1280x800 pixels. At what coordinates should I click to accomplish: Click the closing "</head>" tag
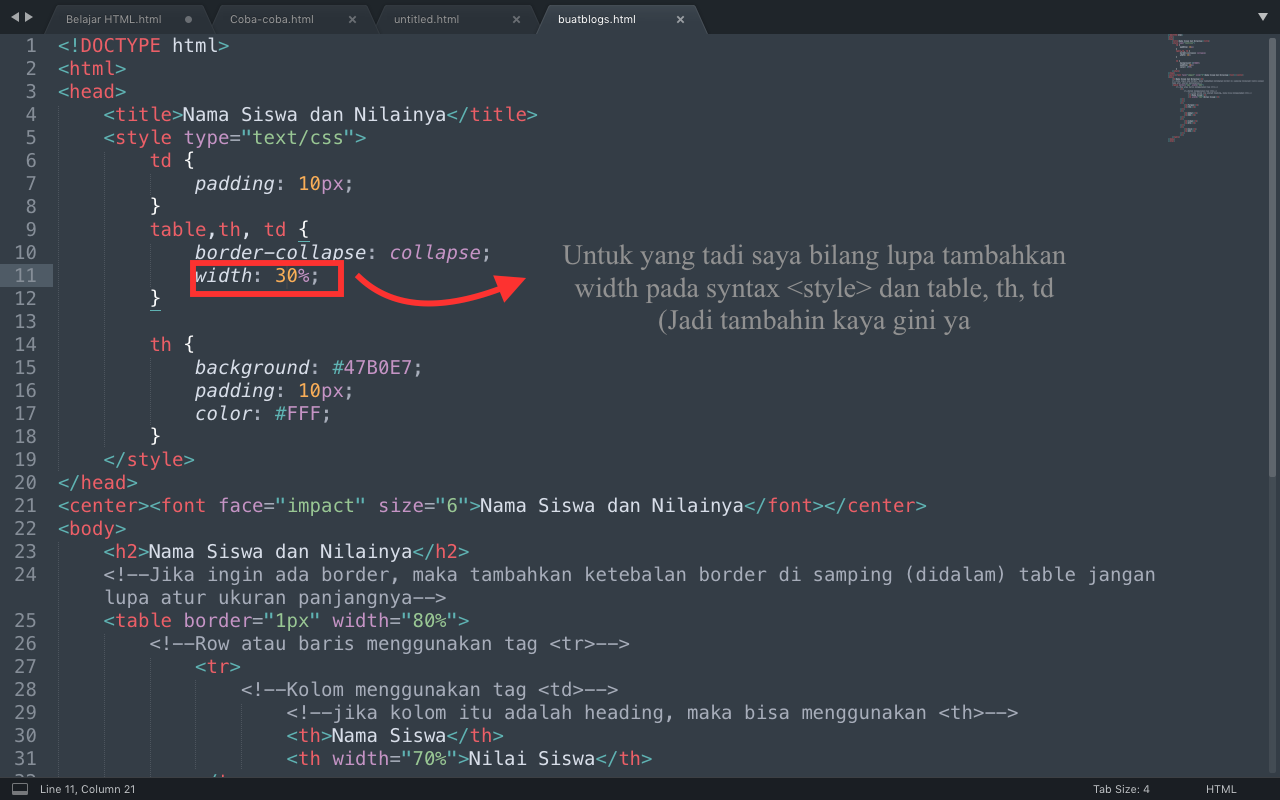[97, 482]
